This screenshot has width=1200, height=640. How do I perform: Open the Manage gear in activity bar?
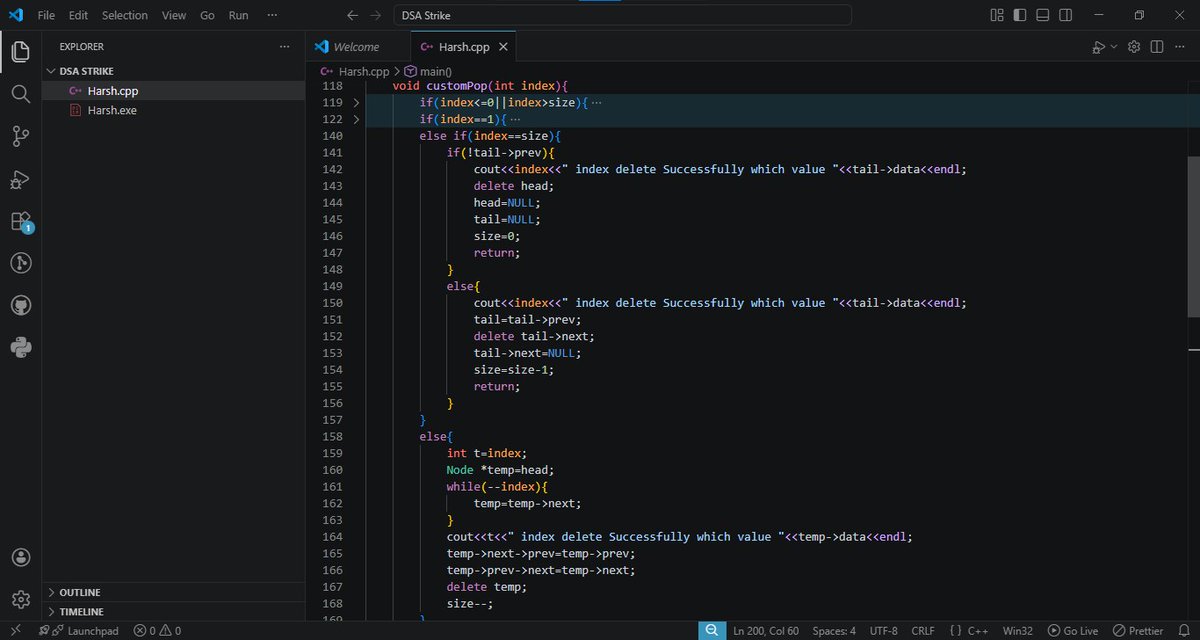click(21, 599)
